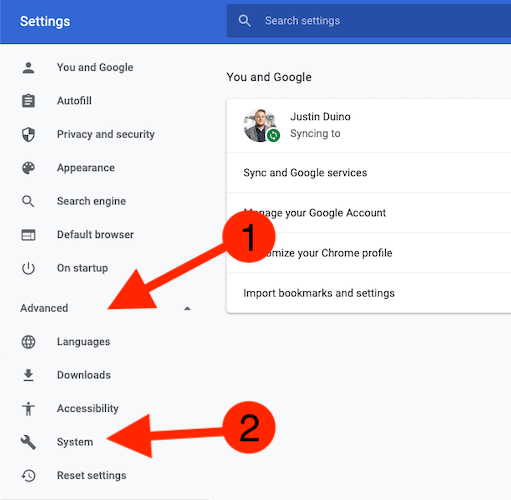Click the browser window icon beside Default browser
Screen dimensions: 511x500
coord(28,235)
